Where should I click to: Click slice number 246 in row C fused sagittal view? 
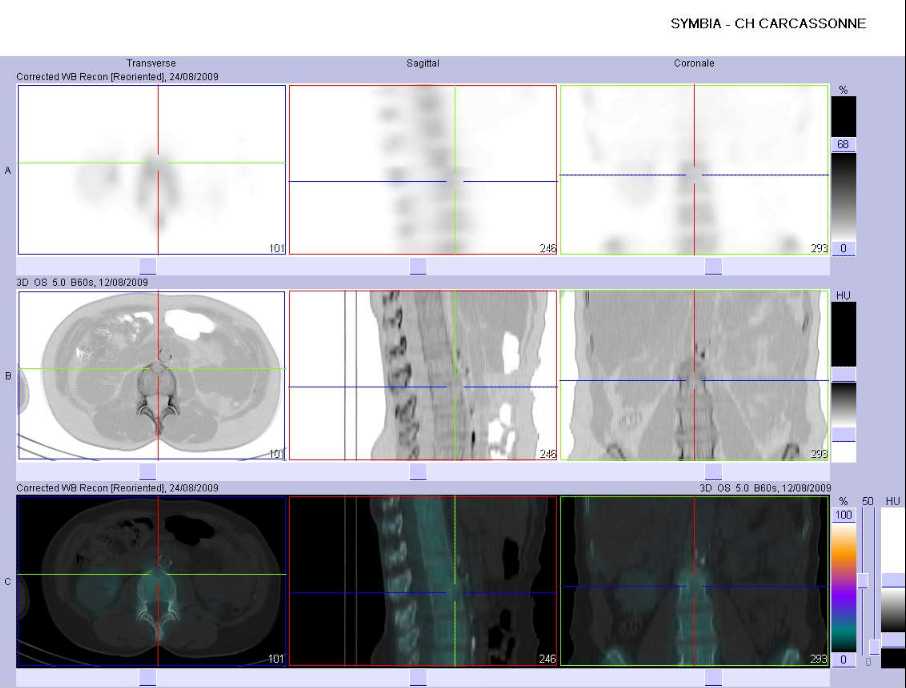(x=548, y=659)
